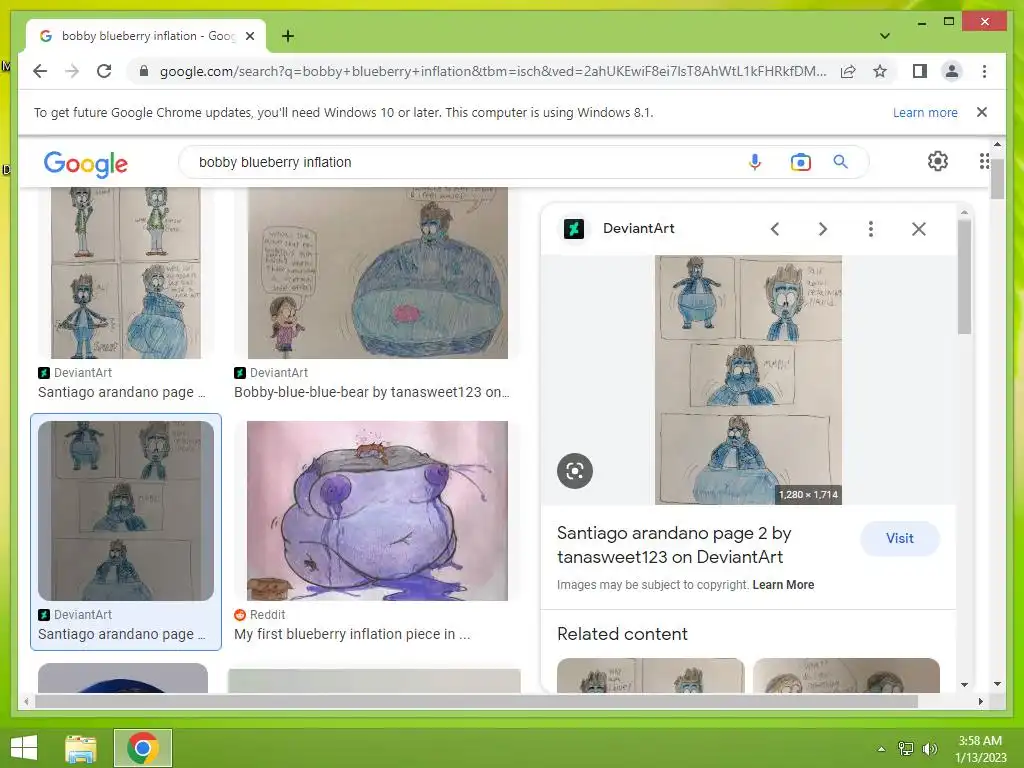
Task: Click the lock icon in the address bar
Action: (x=144, y=71)
